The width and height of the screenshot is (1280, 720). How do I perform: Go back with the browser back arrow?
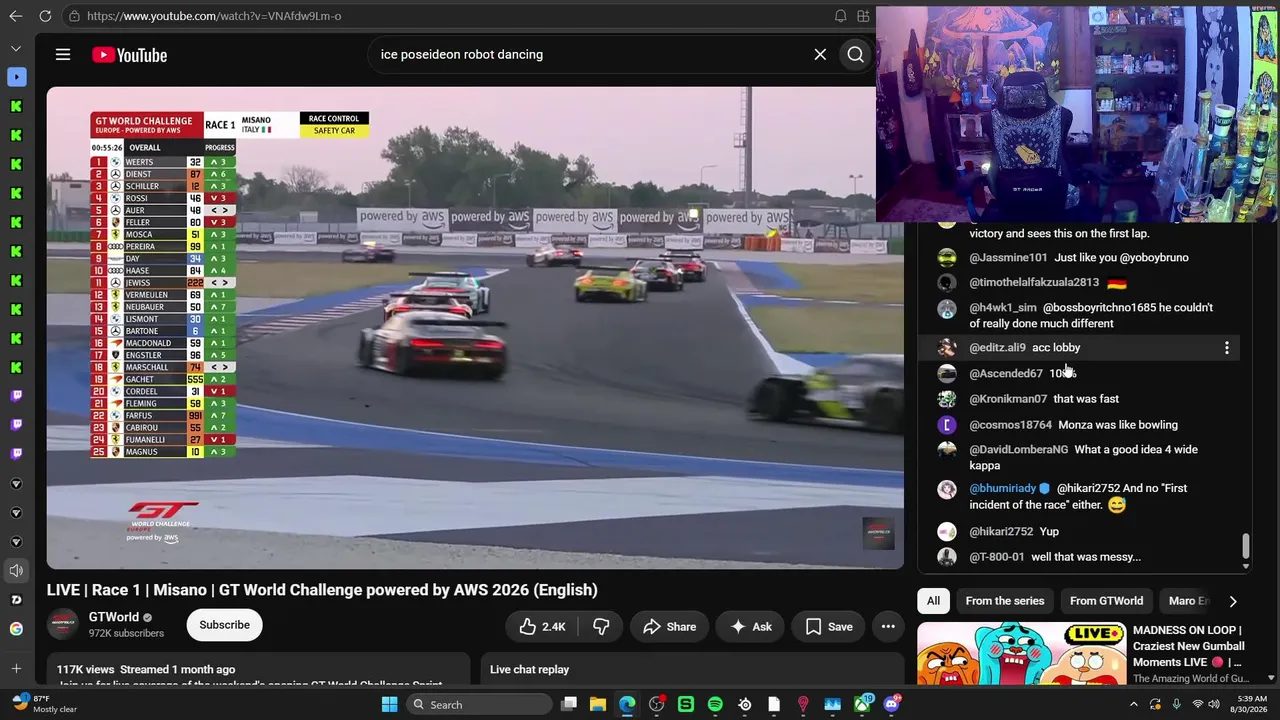pyautogui.click(x=15, y=16)
